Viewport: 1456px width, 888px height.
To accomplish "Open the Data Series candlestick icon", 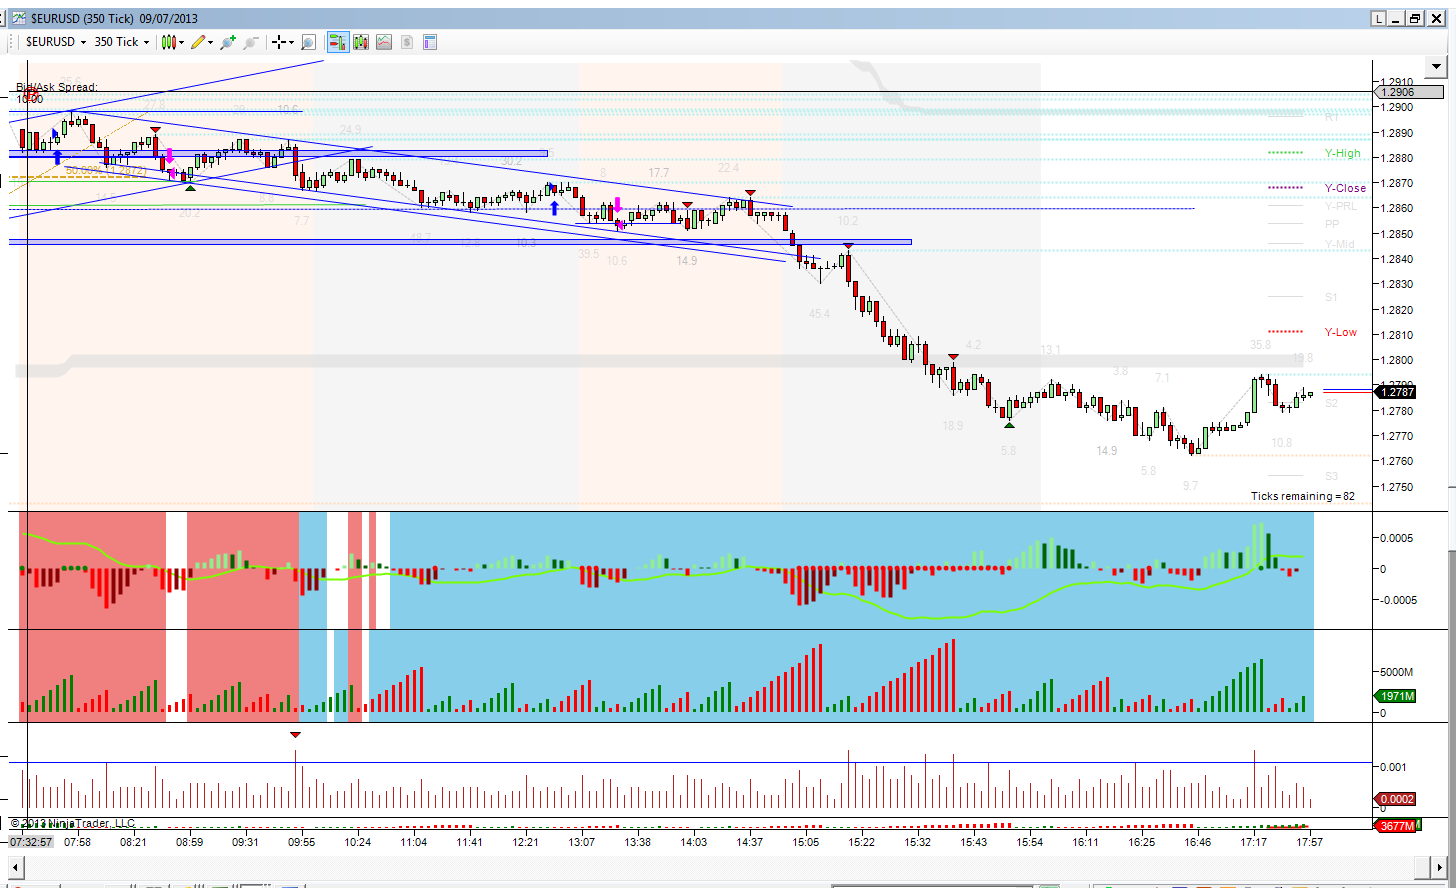I will coord(361,42).
